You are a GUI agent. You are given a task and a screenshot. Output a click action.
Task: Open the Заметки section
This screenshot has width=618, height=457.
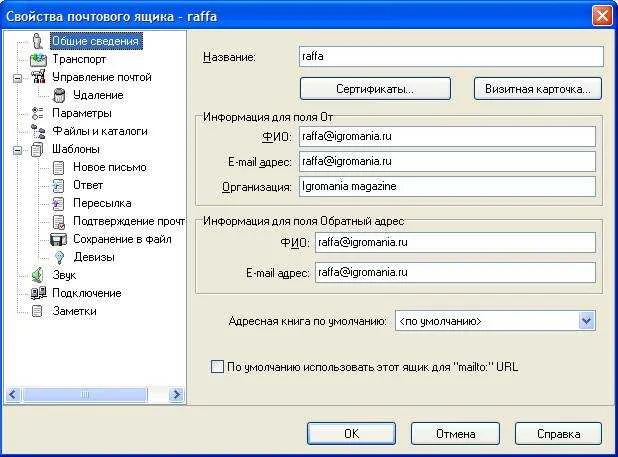74,311
